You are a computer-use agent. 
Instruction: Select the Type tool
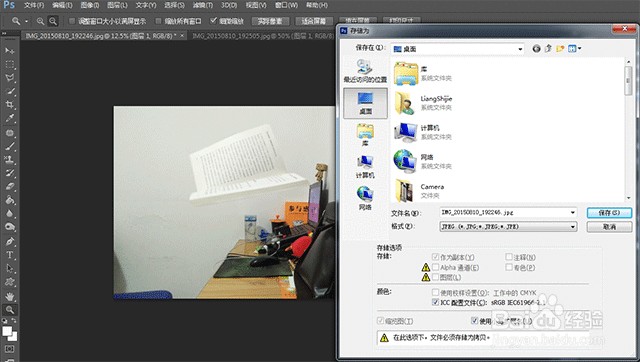point(9,255)
